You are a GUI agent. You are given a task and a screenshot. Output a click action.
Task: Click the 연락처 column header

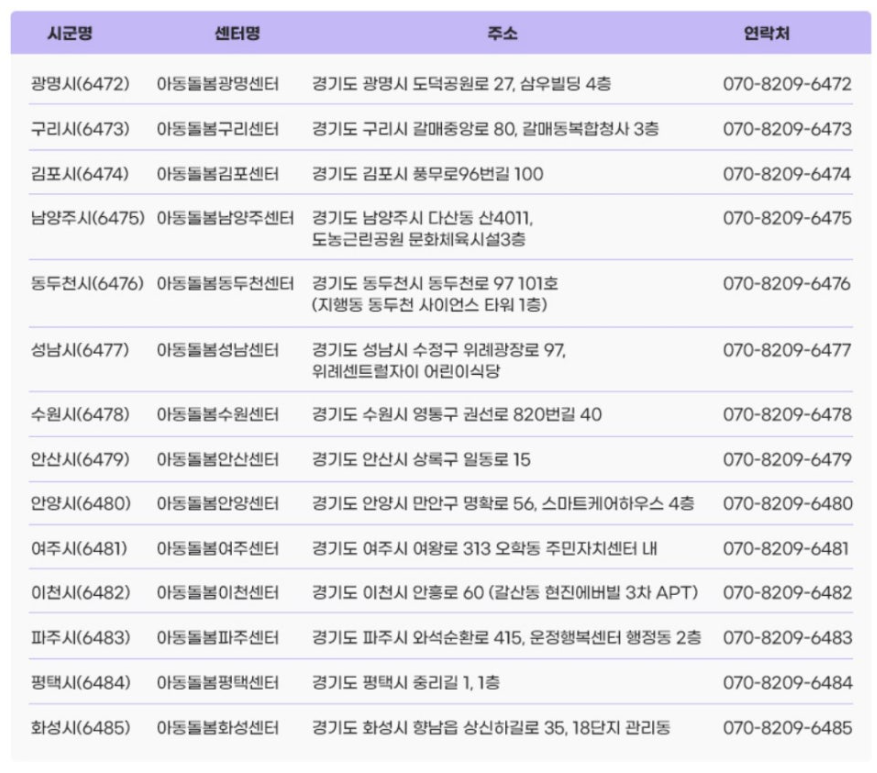pos(767,34)
